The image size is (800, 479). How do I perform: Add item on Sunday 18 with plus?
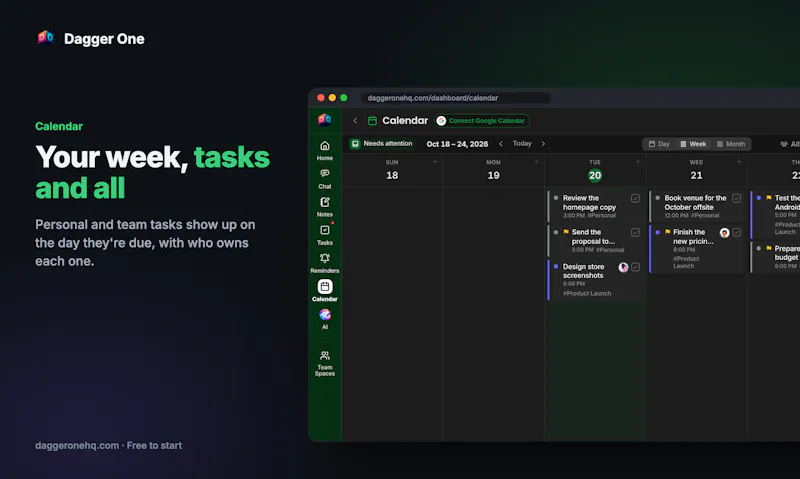pos(435,162)
